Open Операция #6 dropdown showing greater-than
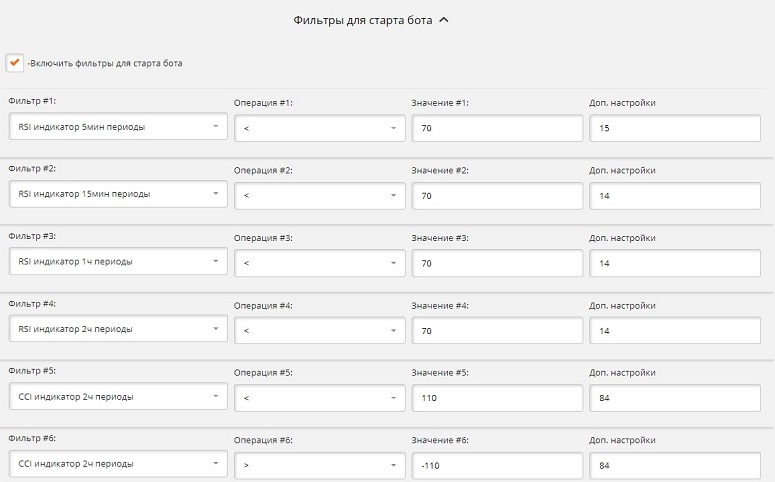Viewport: 775px width, 482px height. point(320,465)
